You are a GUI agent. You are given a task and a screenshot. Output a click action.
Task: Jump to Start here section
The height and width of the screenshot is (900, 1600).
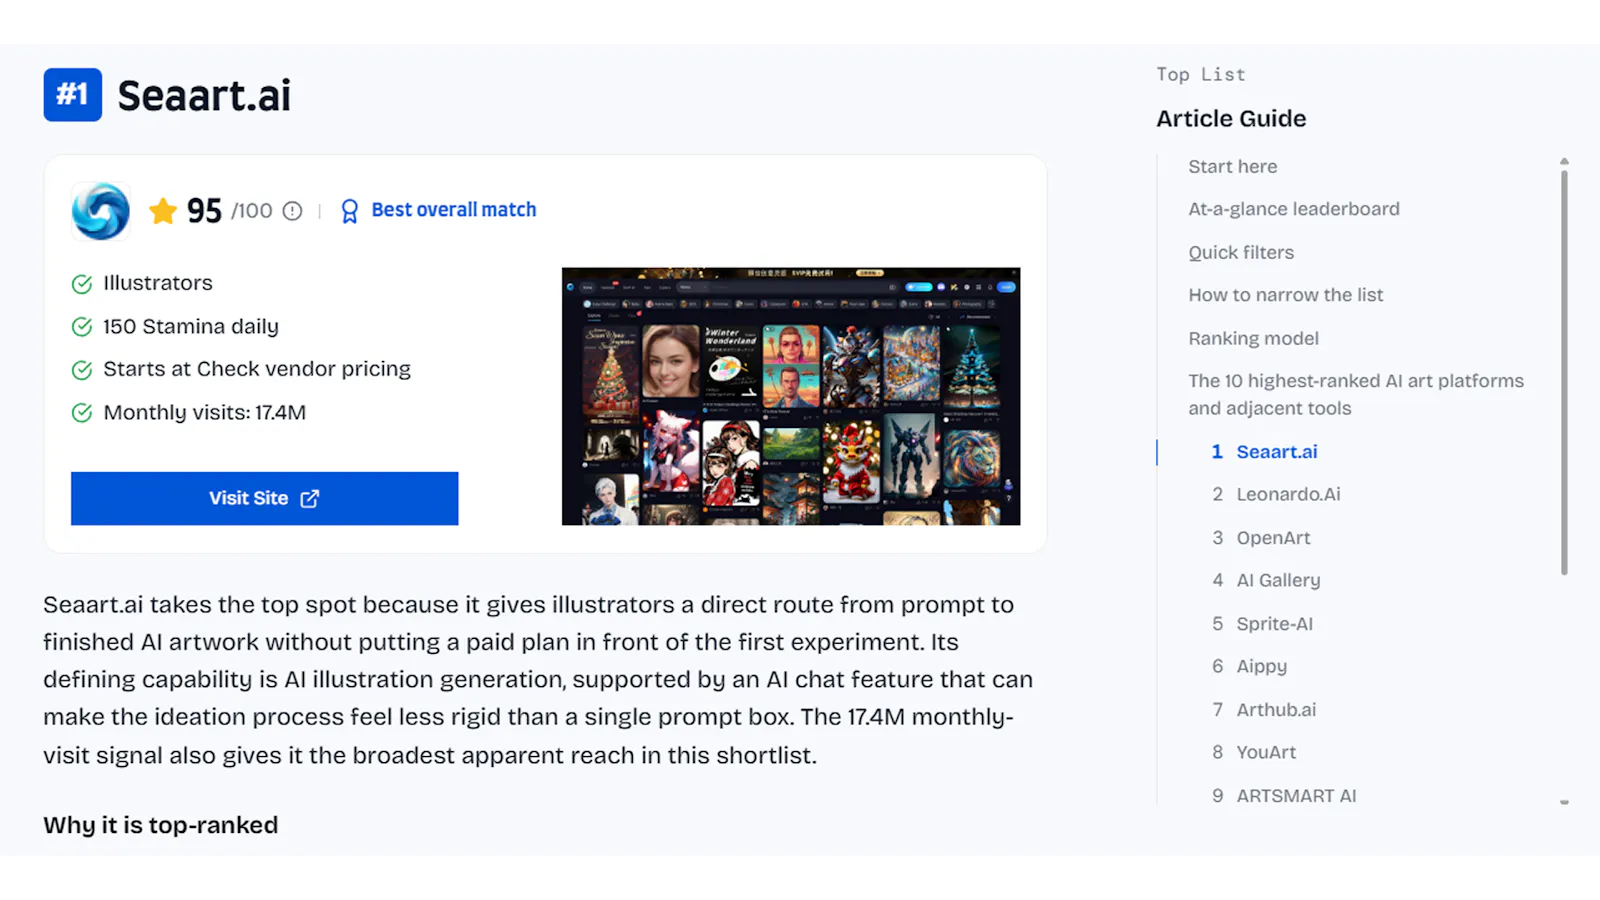1233,167
